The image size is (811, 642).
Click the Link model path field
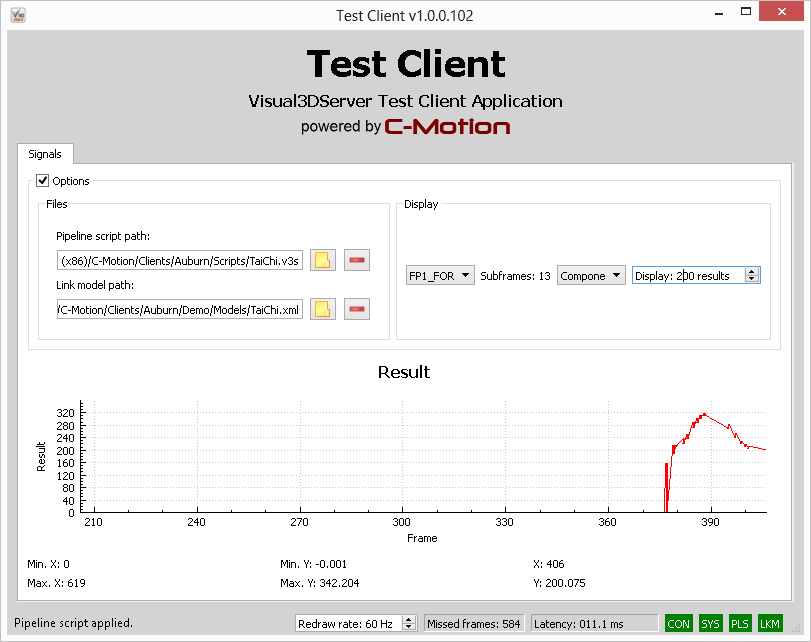point(180,309)
